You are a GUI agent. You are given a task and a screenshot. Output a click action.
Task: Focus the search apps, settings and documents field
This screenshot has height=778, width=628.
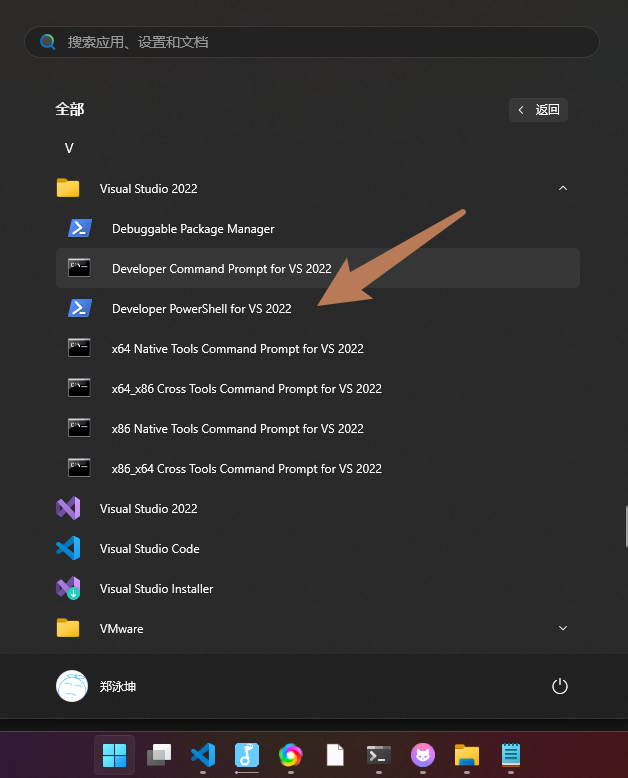pyautogui.click(x=312, y=42)
